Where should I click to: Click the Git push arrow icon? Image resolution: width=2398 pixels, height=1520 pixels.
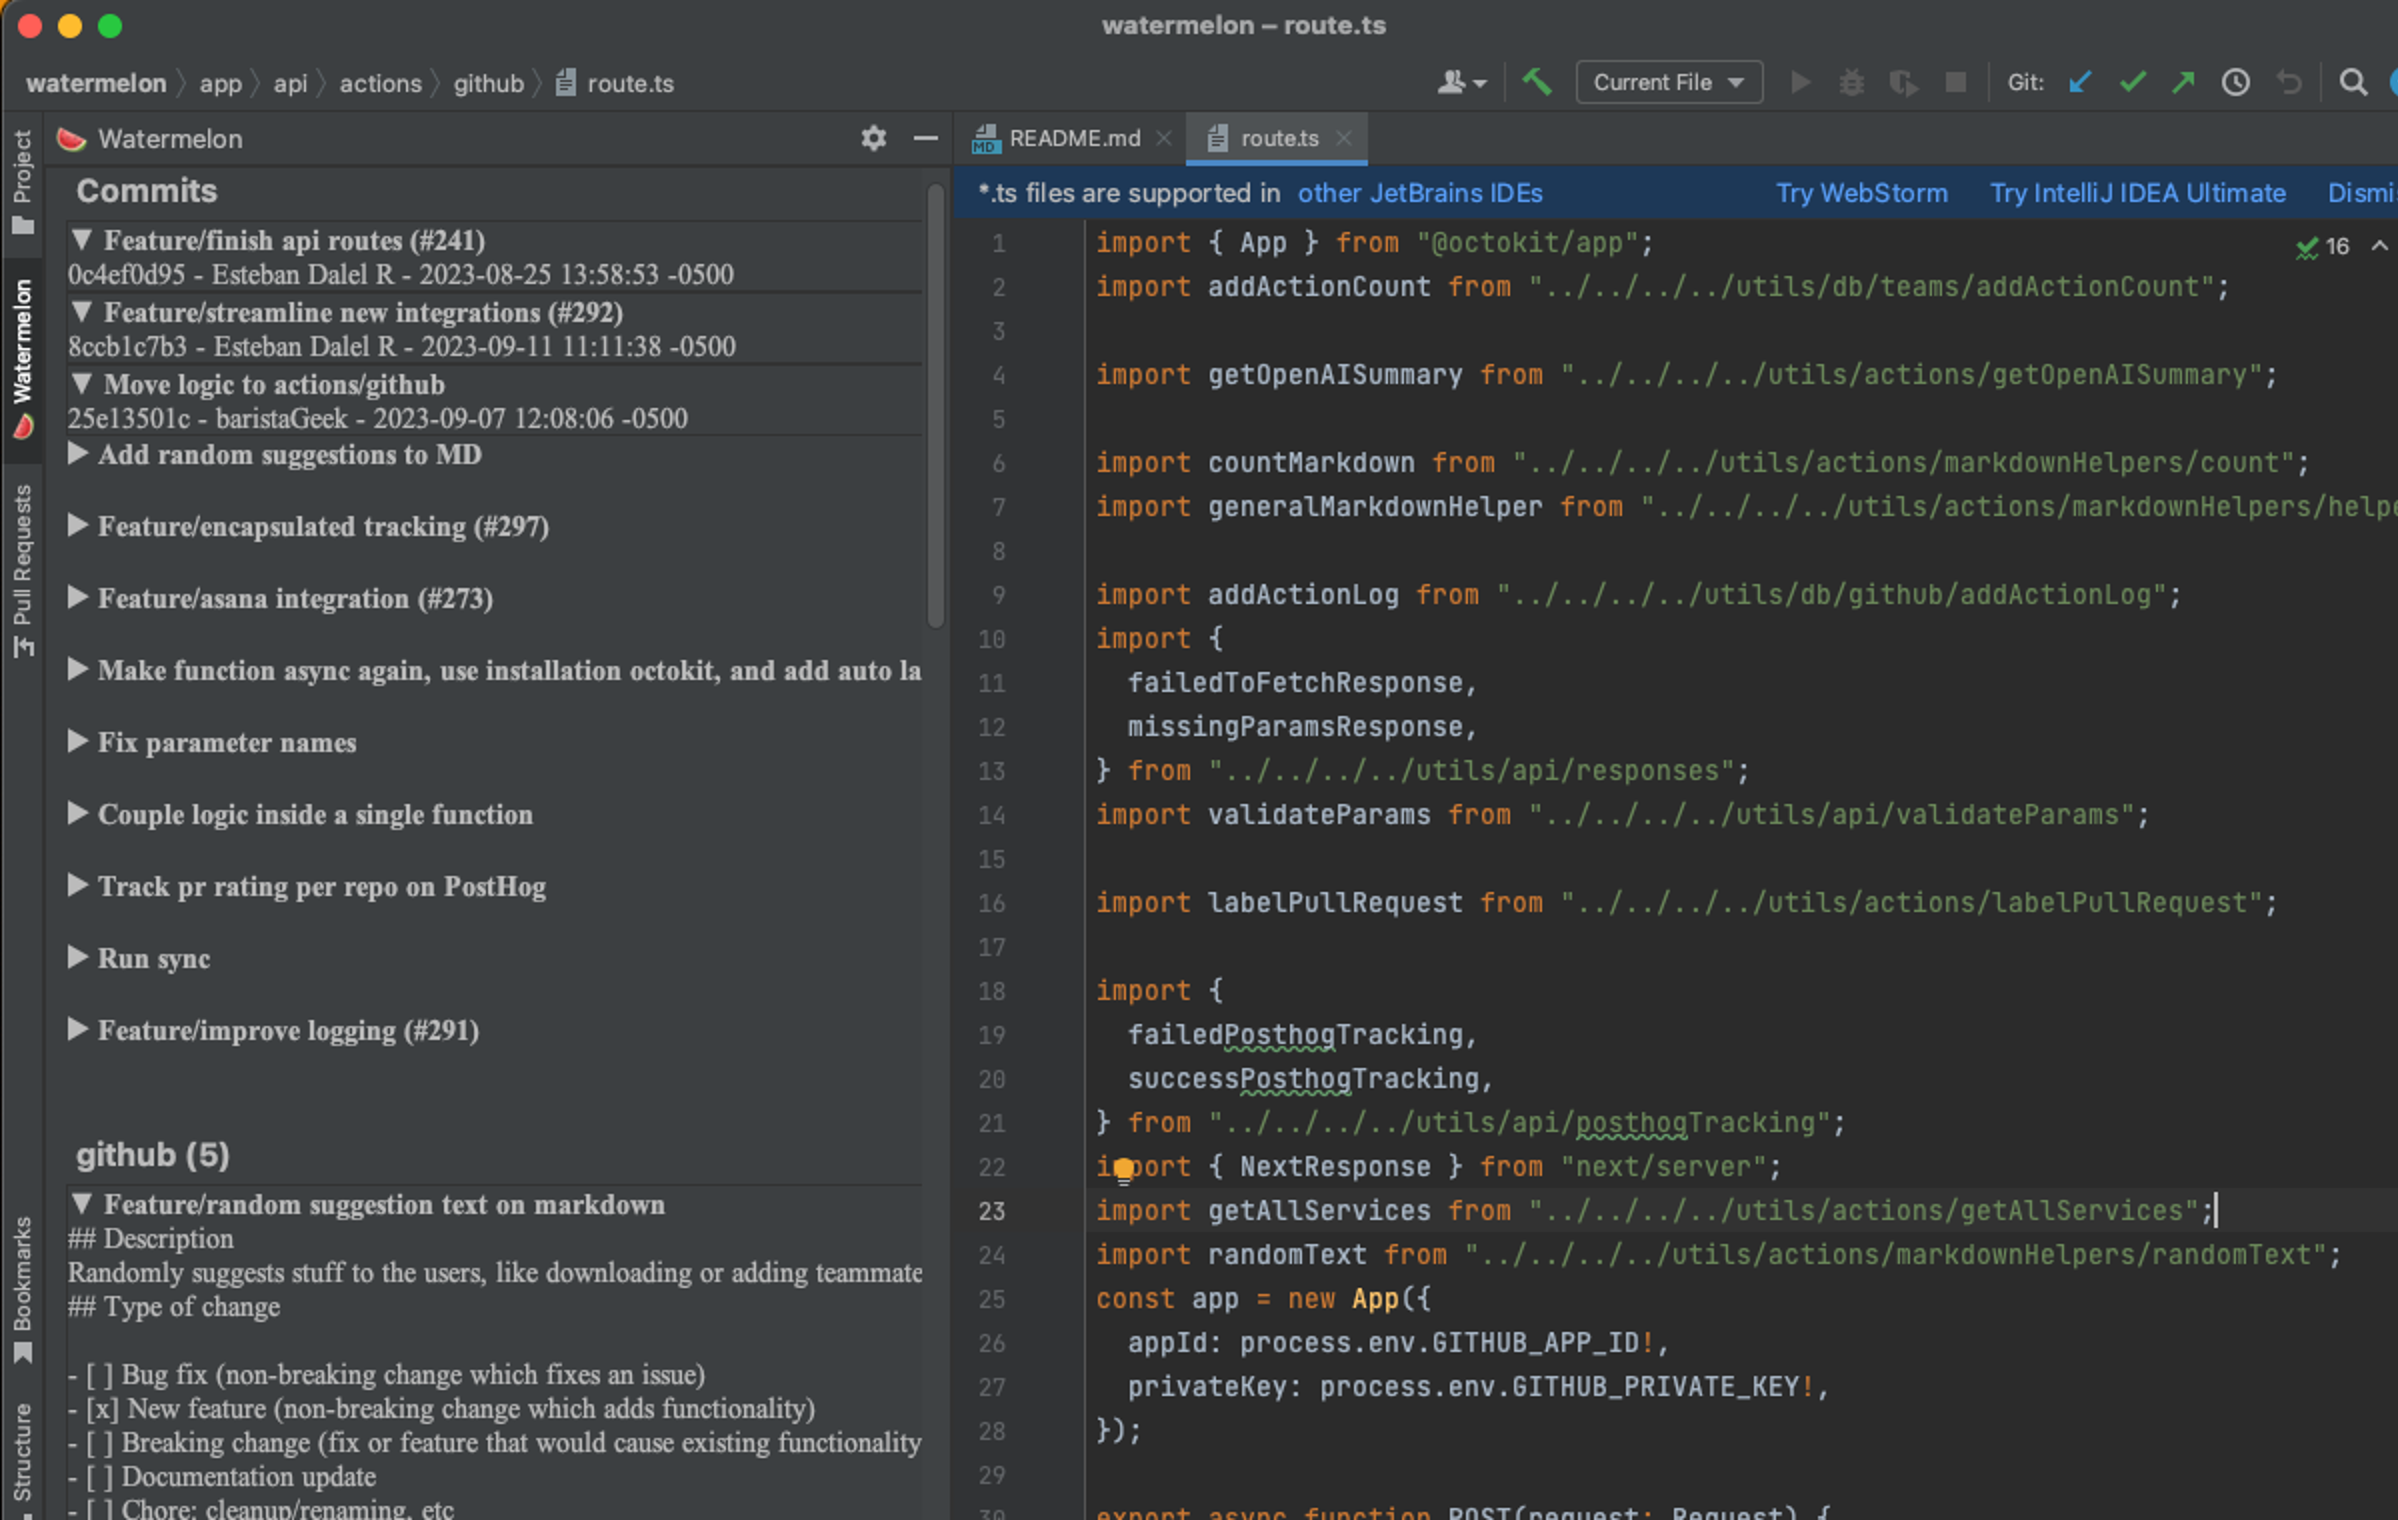coord(2184,82)
